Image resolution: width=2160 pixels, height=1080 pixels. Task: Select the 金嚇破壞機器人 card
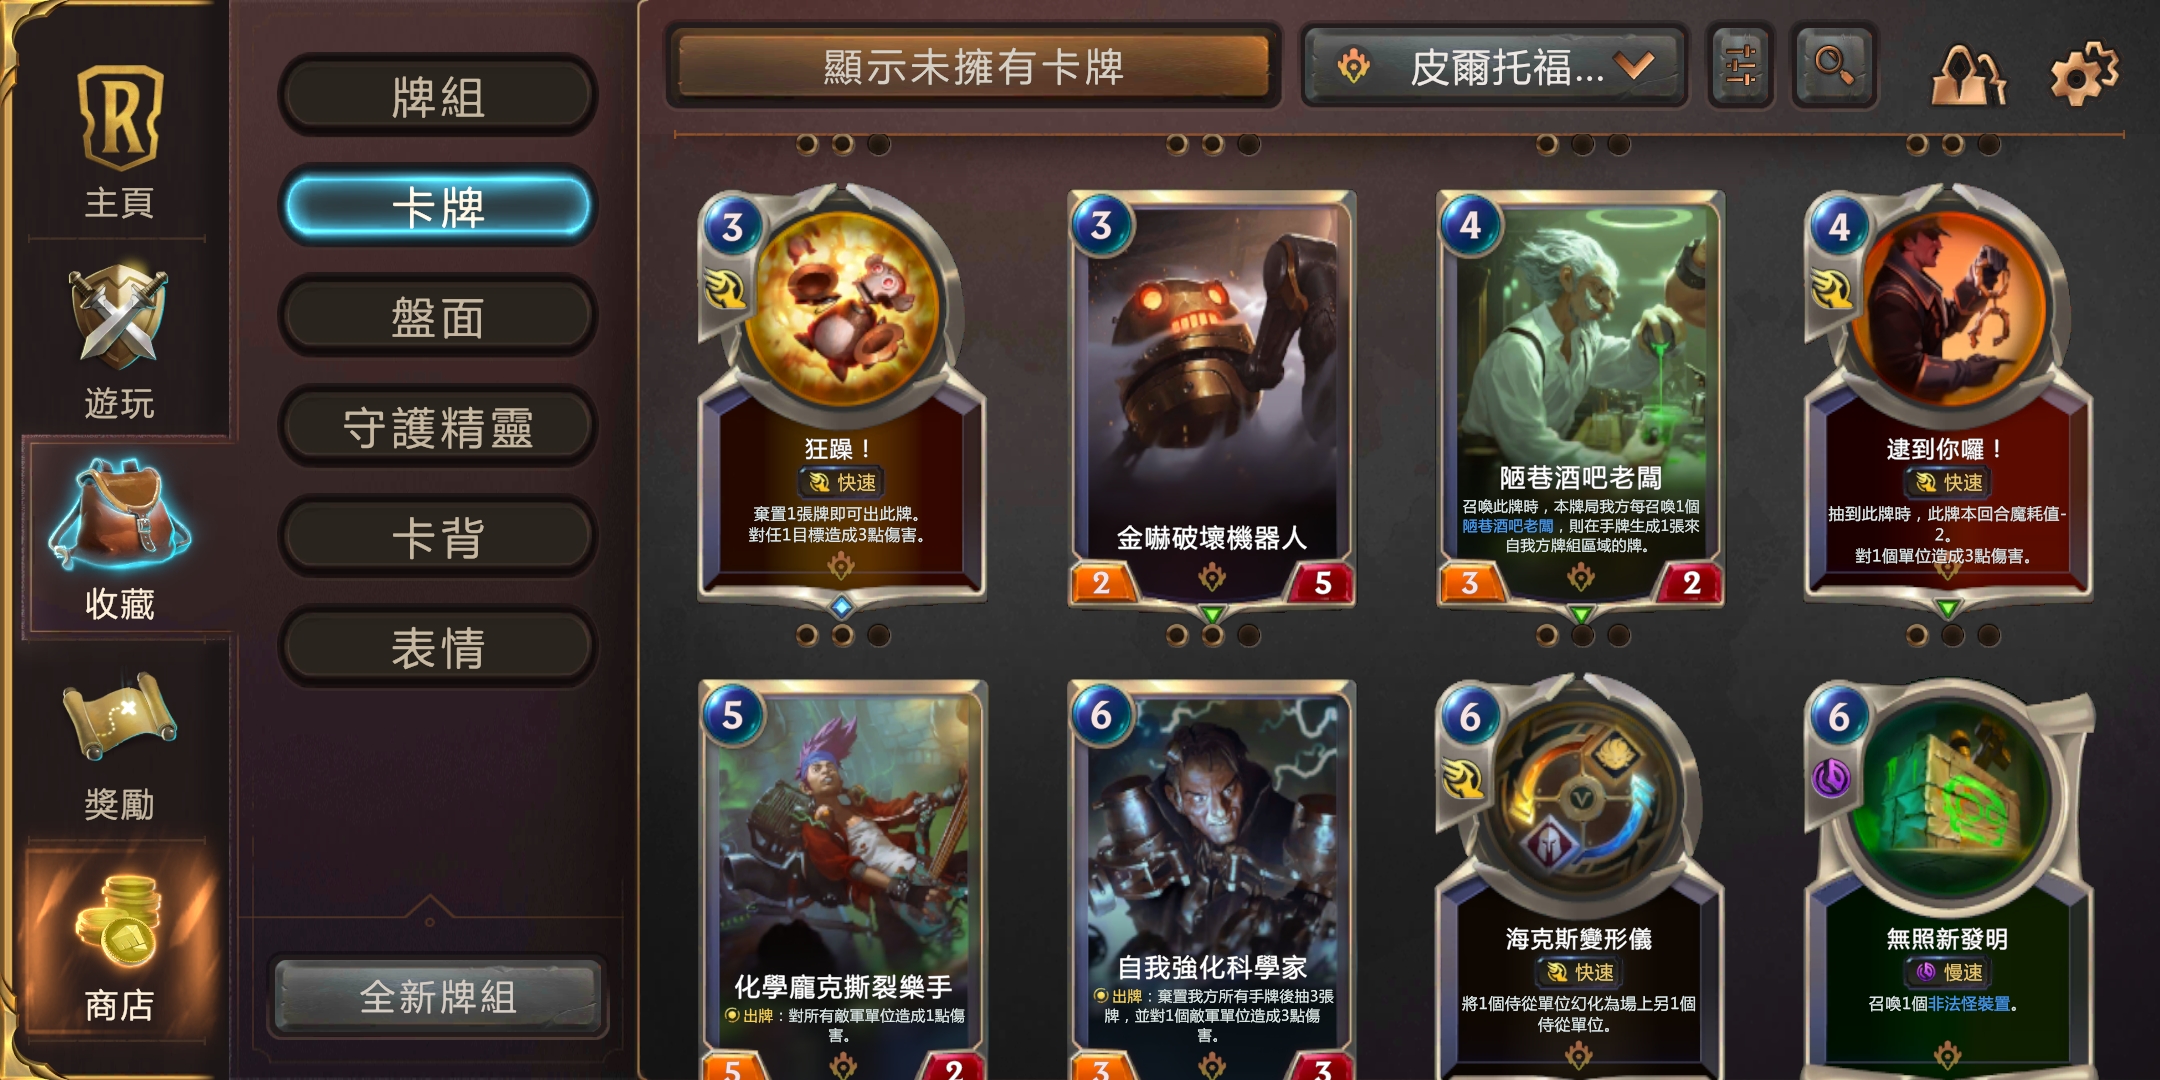coord(1212,398)
